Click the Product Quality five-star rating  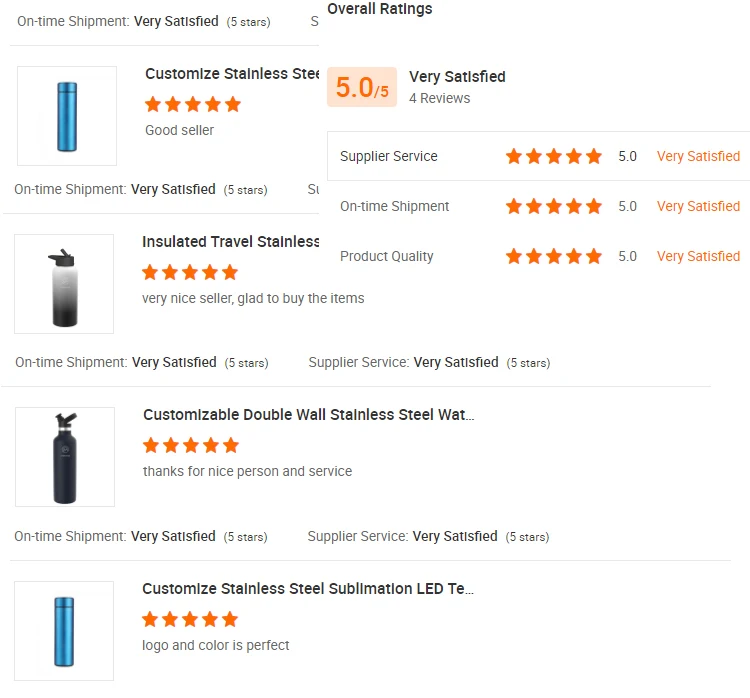[553, 256]
